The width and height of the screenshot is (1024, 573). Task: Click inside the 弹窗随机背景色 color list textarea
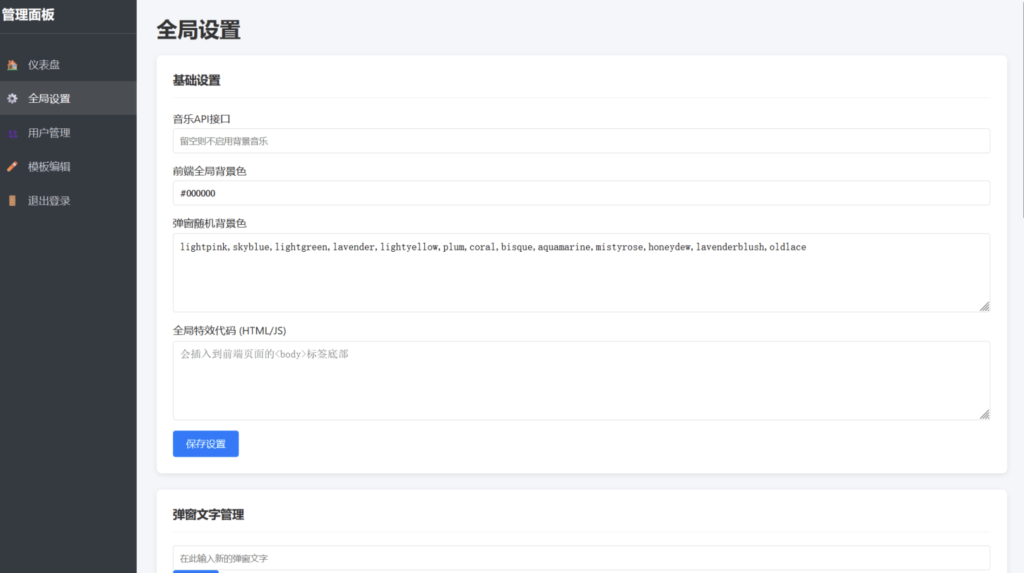[x=581, y=273]
